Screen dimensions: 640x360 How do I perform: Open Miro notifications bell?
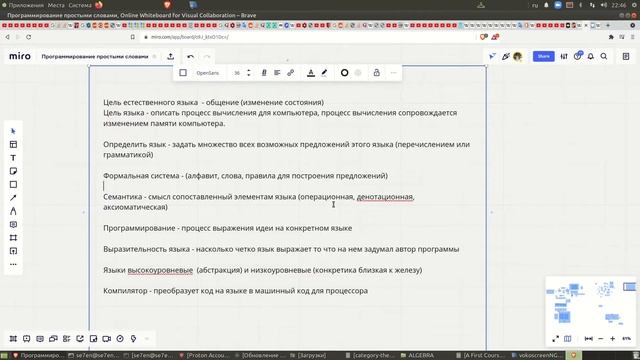pyautogui.click(x=591, y=56)
